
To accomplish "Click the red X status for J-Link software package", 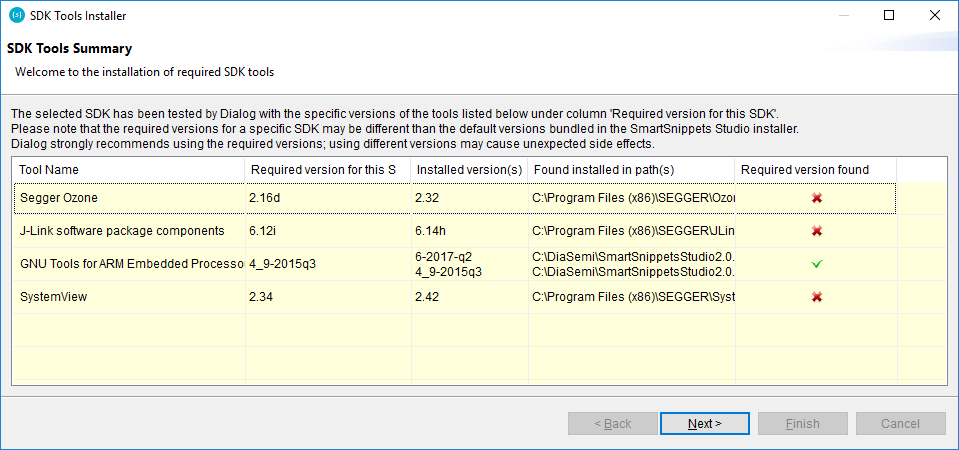I will 816,231.
